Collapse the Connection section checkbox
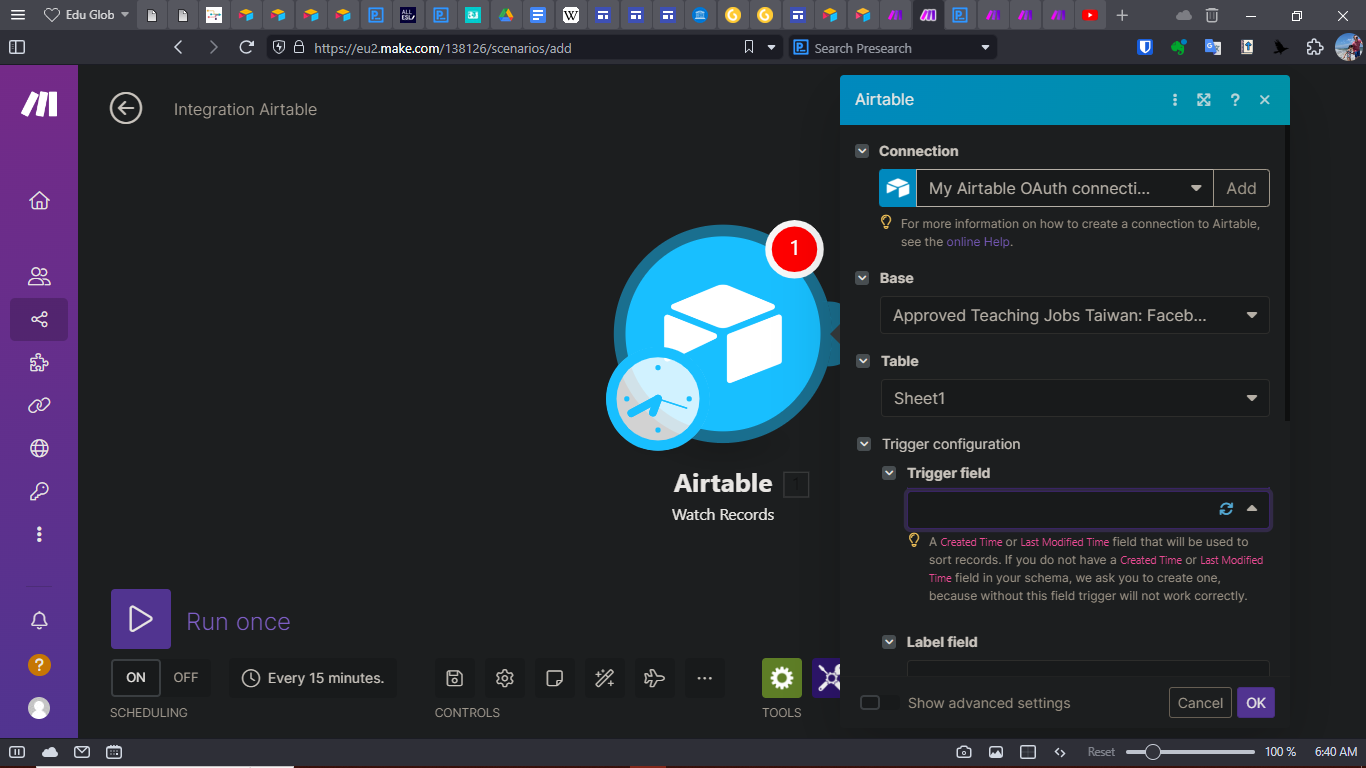The width and height of the screenshot is (1366, 768). (x=862, y=150)
